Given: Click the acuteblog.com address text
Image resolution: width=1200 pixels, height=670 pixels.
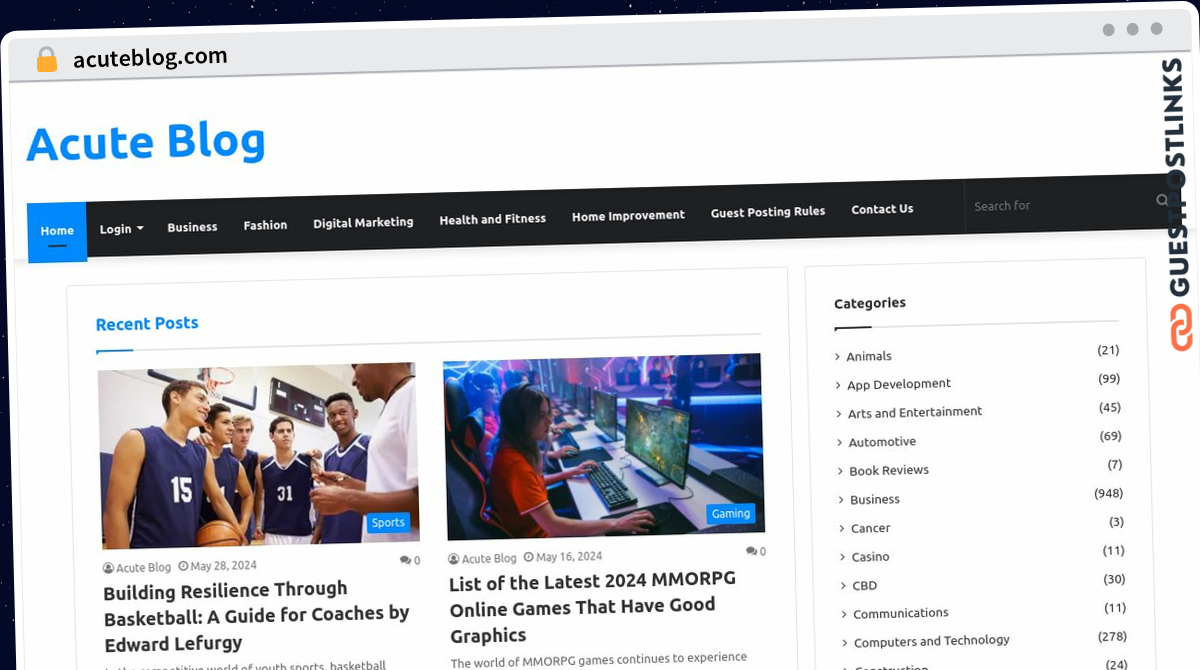Looking at the screenshot, I should (x=150, y=59).
